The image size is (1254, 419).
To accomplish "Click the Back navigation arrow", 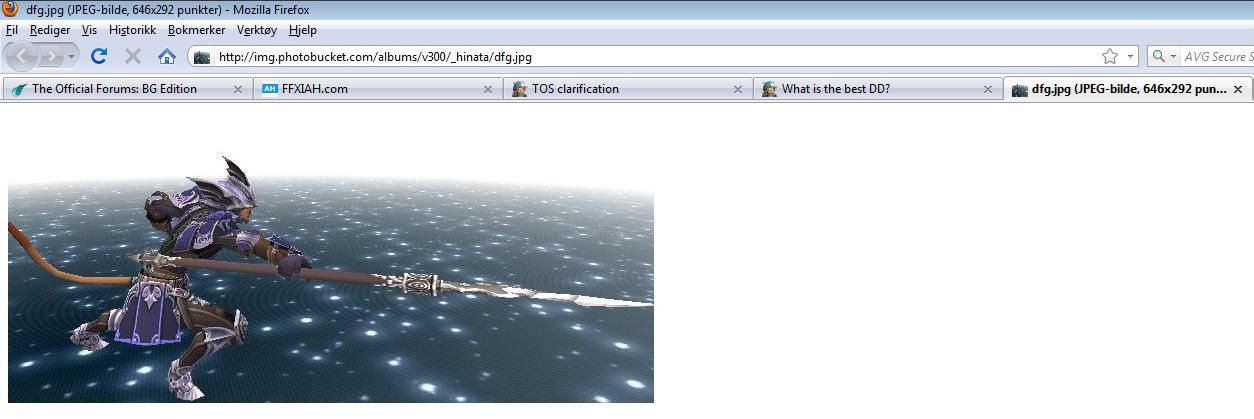I will pyautogui.click(x=22, y=56).
